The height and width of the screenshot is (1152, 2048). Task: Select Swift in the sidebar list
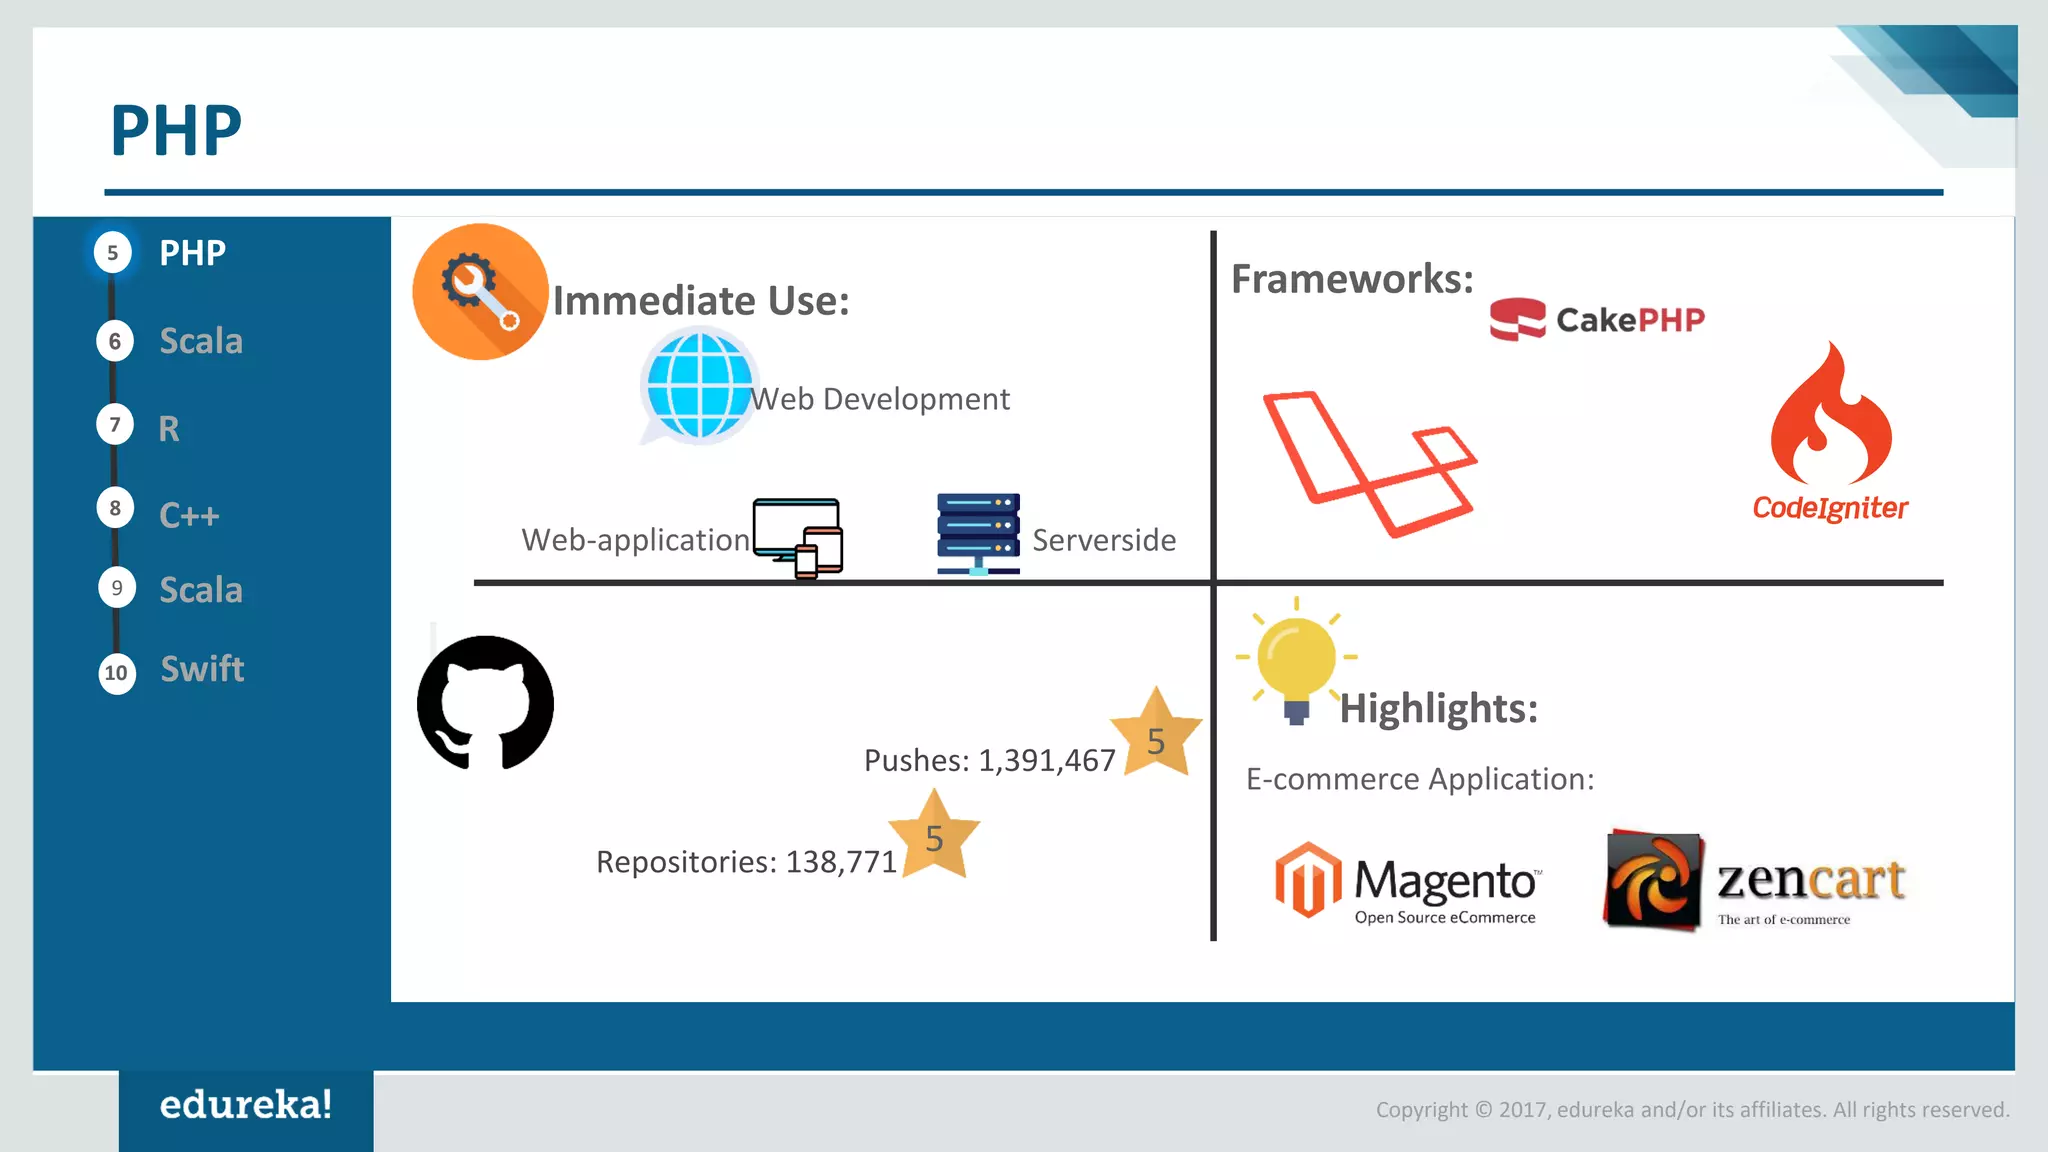(x=202, y=669)
